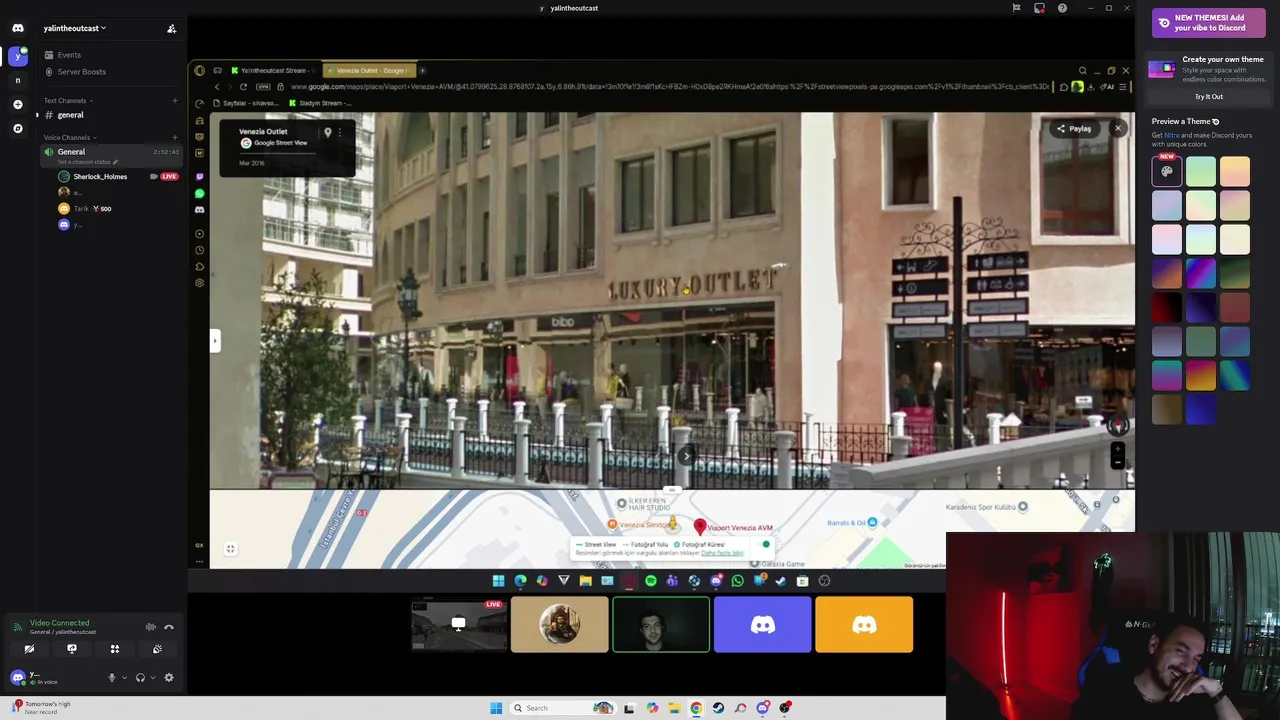Click Paylaş share button in Street View
This screenshot has height=720, width=1280.
(x=1074, y=128)
